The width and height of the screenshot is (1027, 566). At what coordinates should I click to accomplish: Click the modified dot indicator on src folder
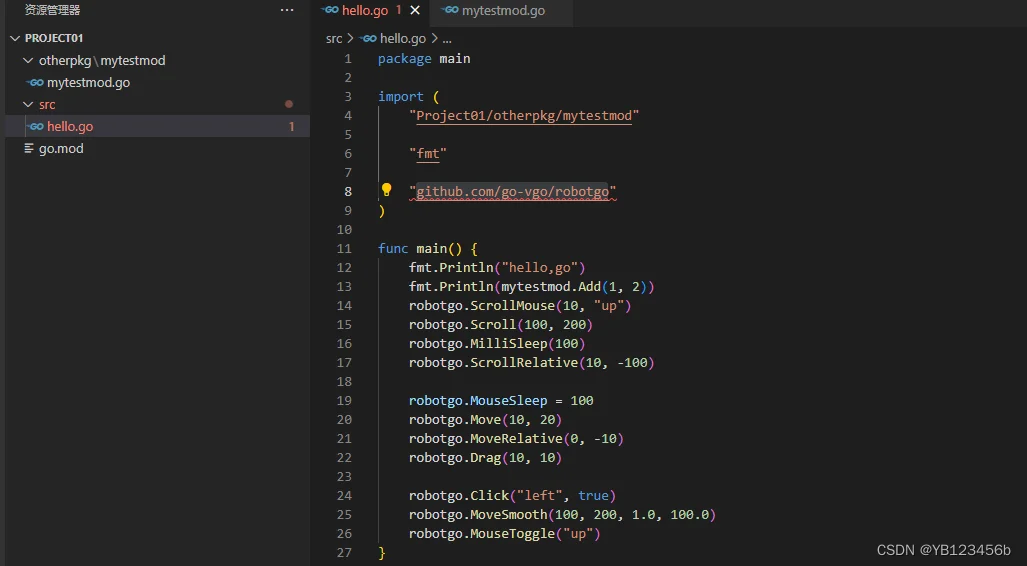click(x=289, y=104)
